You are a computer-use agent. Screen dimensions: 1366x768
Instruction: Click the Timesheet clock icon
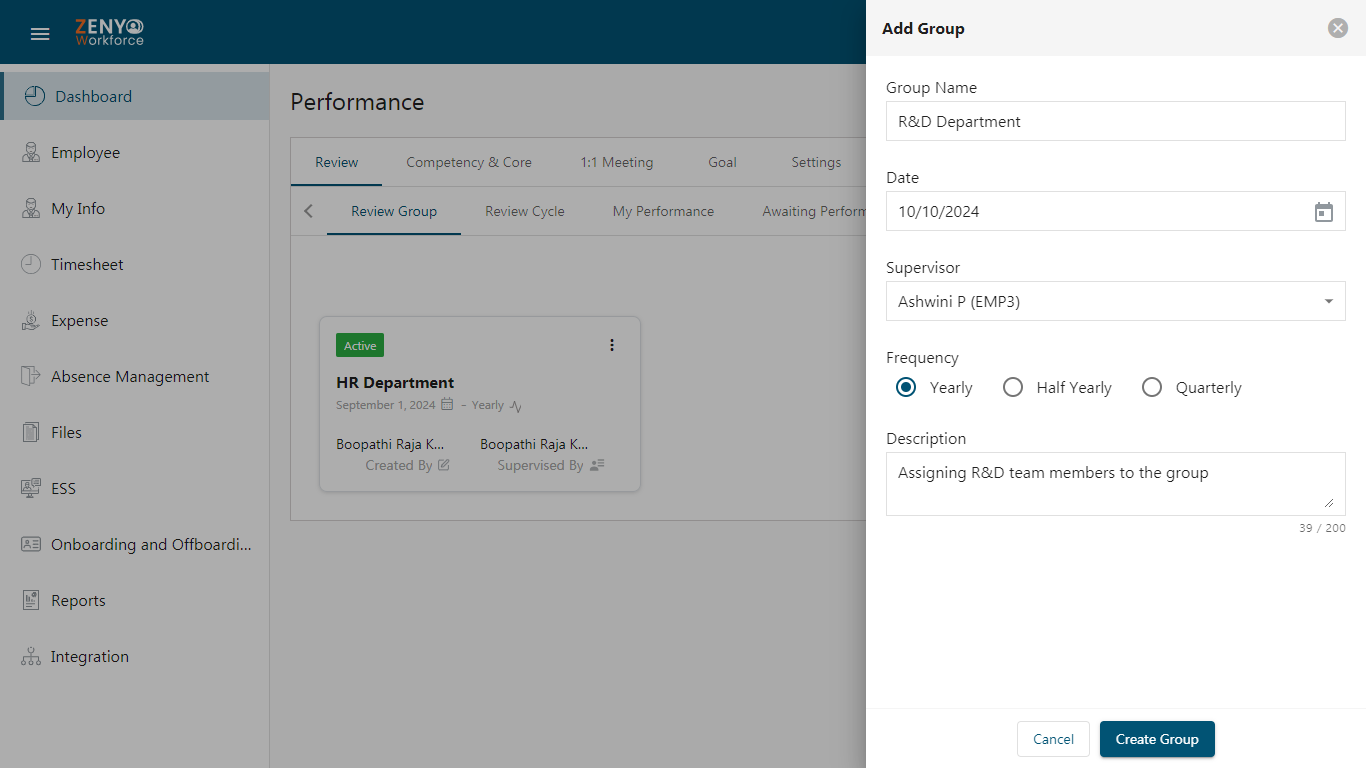click(31, 264)
